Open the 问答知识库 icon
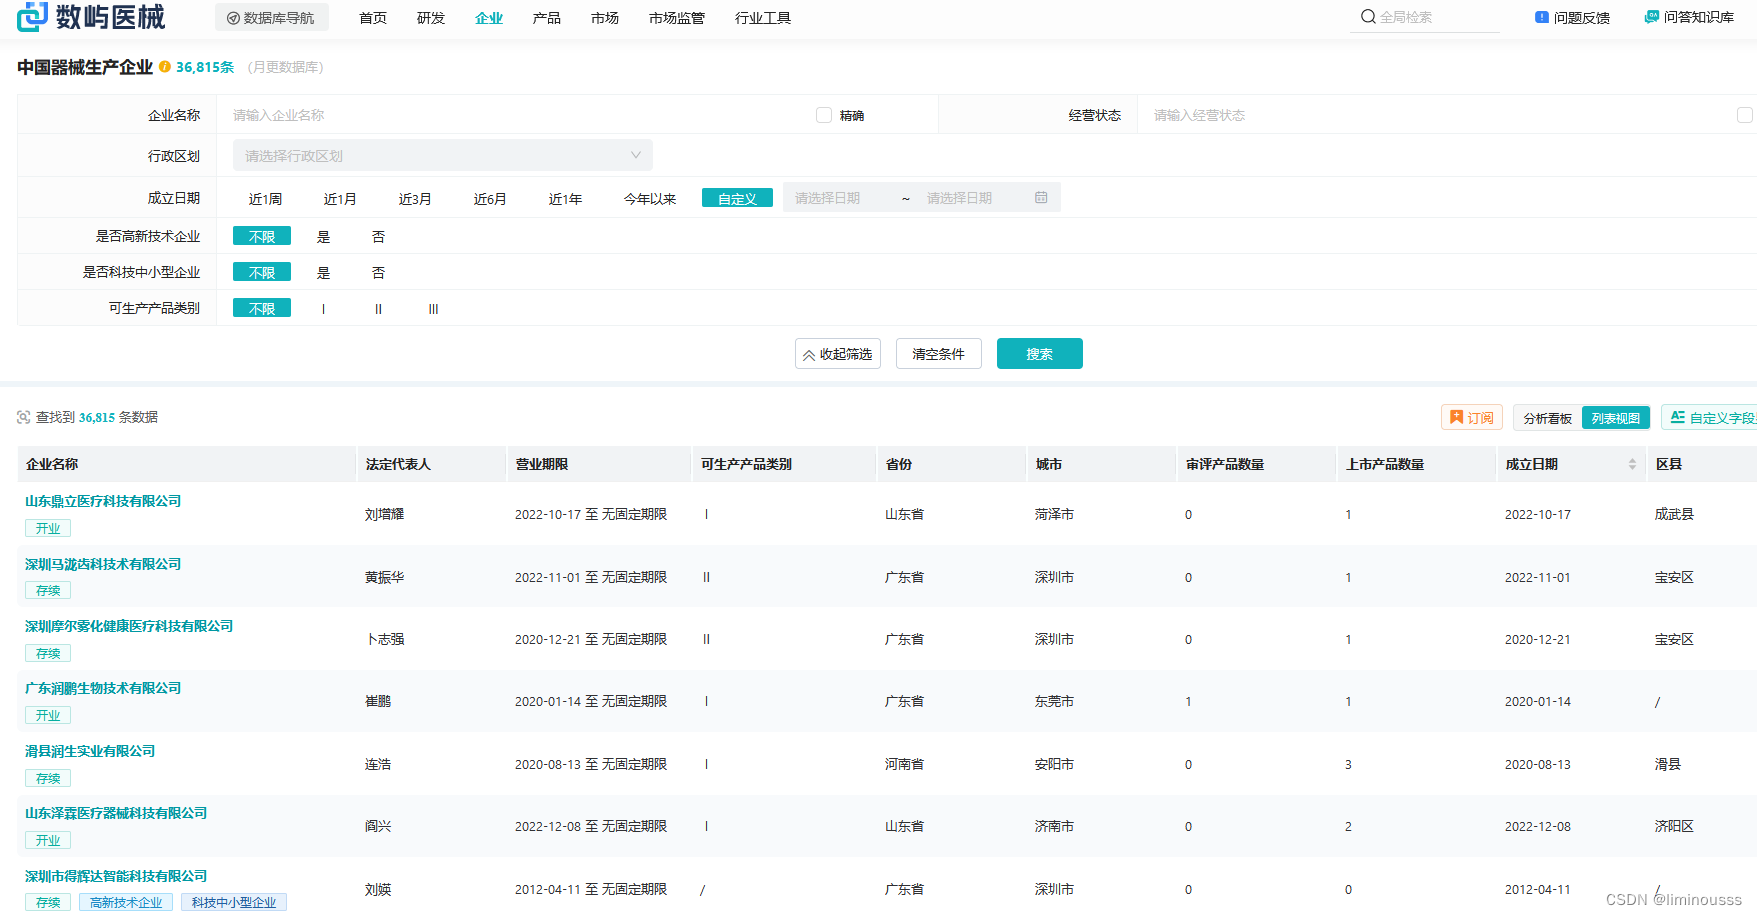1757x915 pixels. [x=1651, y=17]
